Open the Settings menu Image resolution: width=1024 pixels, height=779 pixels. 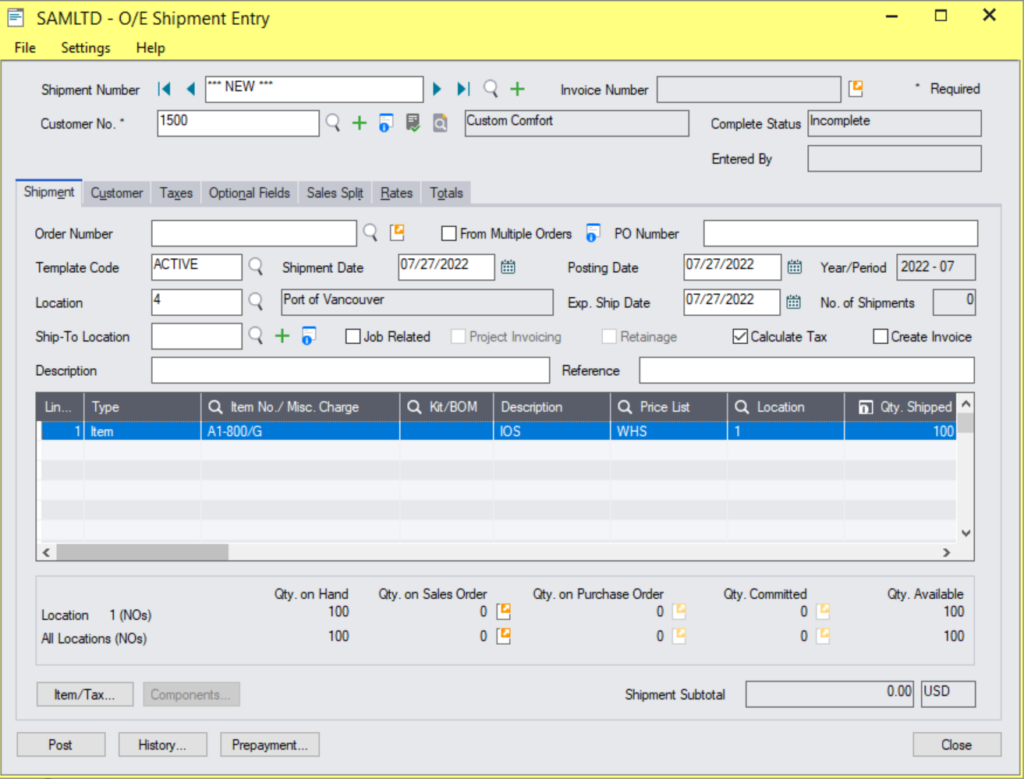[x=86, y=48]
